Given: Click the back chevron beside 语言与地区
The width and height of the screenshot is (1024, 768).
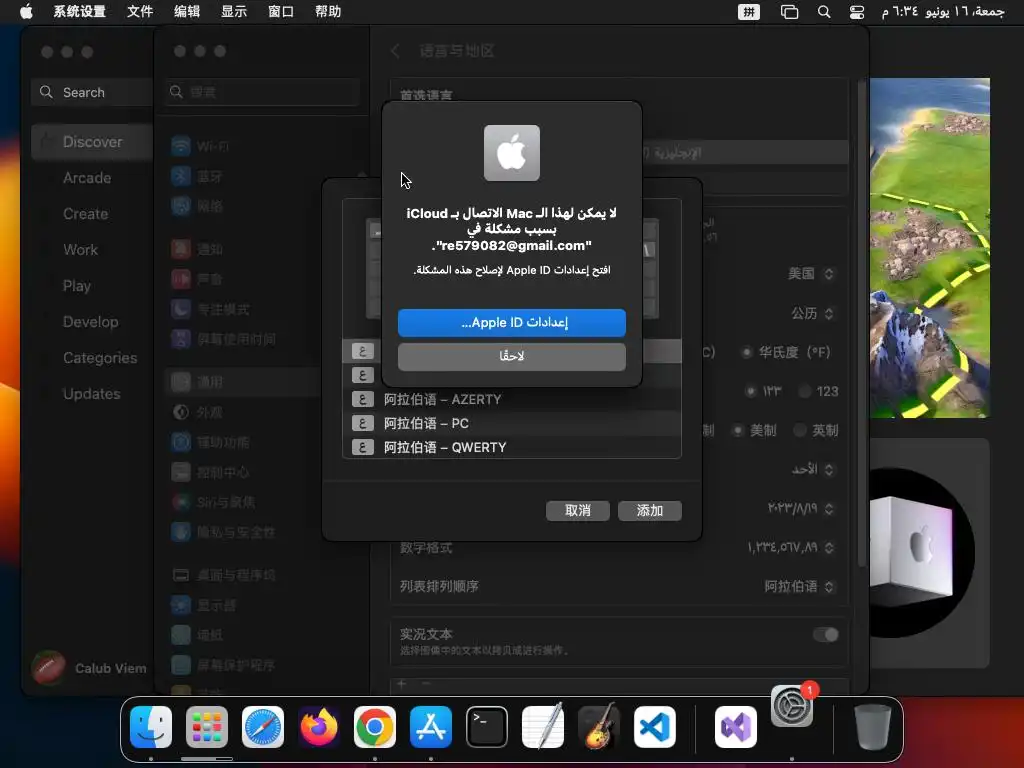Looking at the screenshot, I should (395, 51).
